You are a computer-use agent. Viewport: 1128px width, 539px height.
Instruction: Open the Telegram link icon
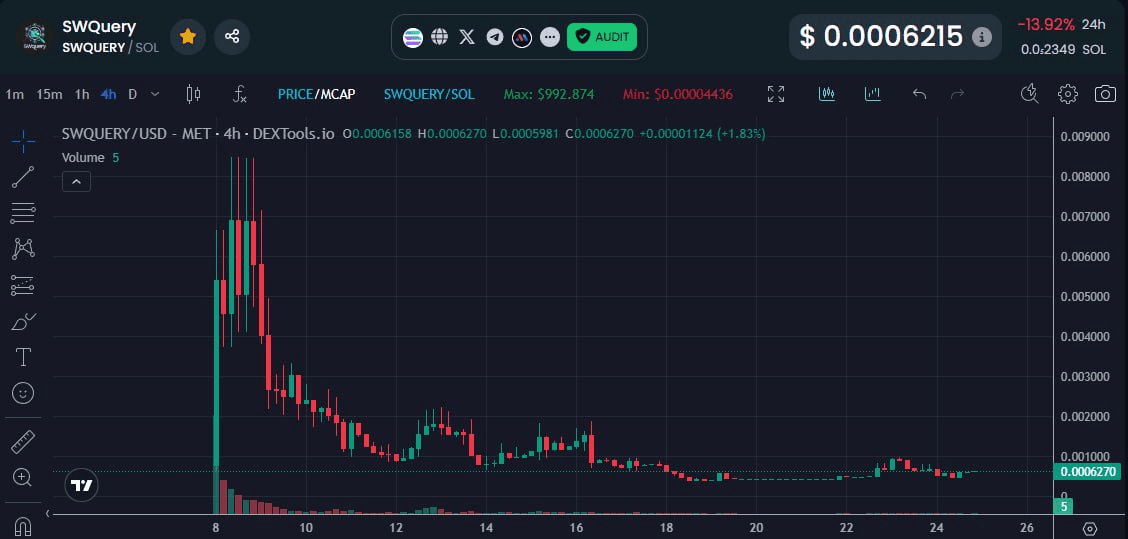494,37
